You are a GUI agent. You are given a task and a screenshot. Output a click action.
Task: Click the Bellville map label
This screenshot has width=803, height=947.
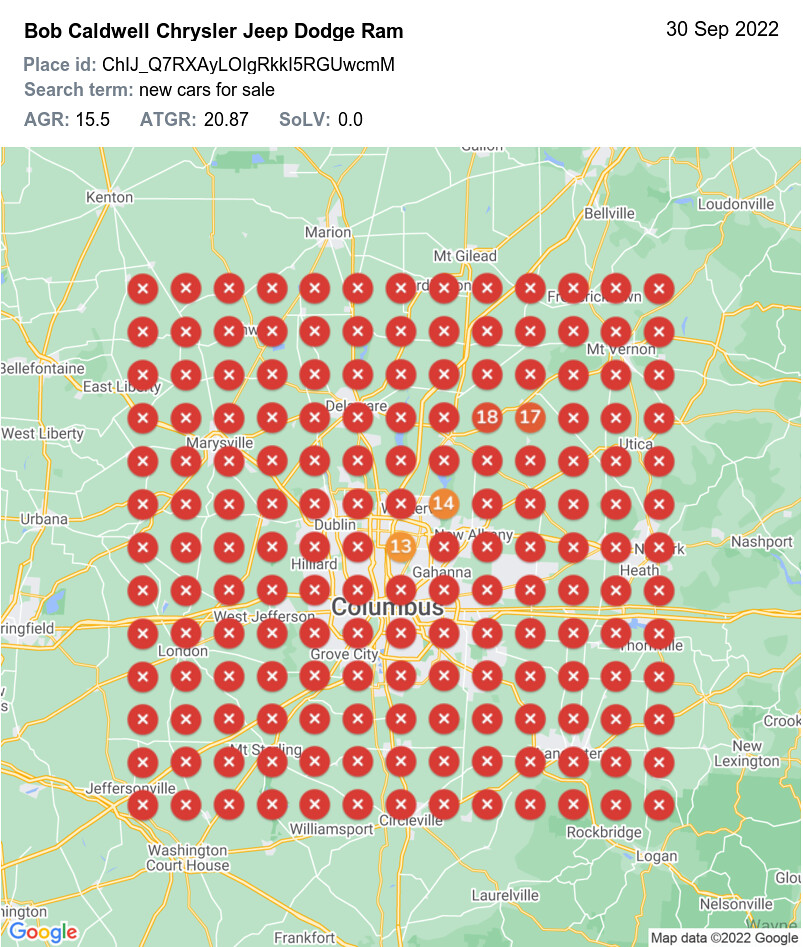coord(609,214)
